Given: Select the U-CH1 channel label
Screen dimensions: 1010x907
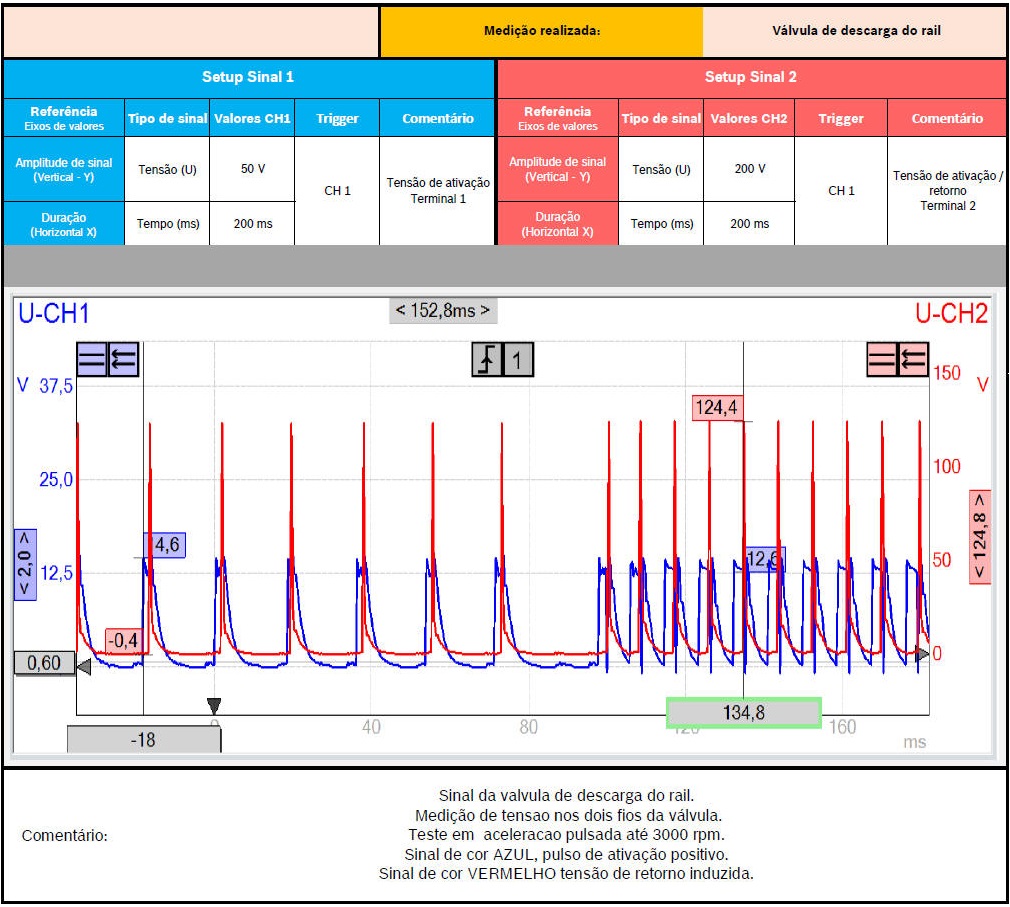Looking at the screenshot, I should [x=54, y=314].
